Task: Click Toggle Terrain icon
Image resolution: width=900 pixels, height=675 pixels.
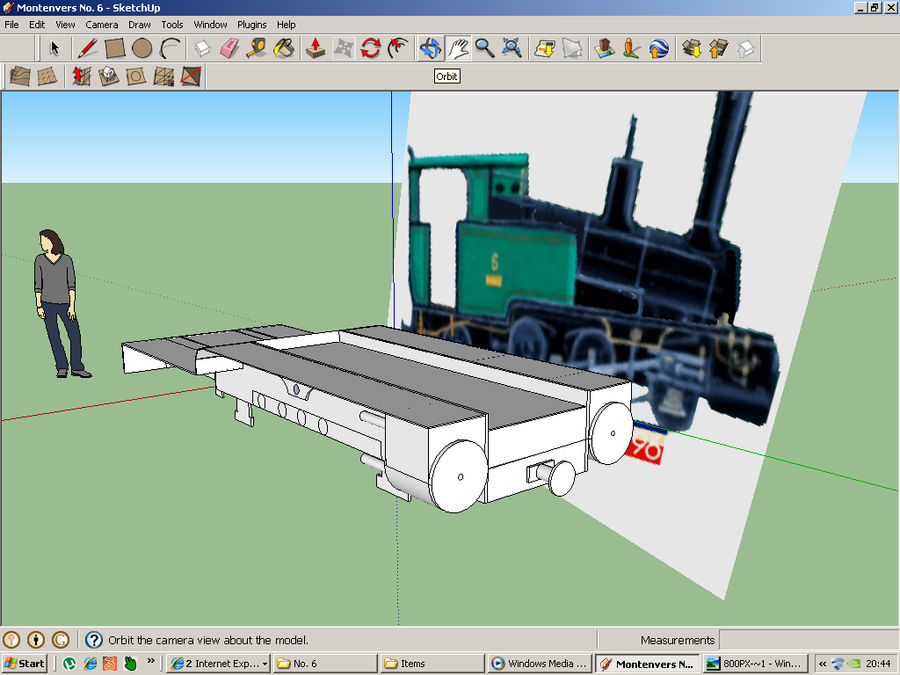Action: 572,48
